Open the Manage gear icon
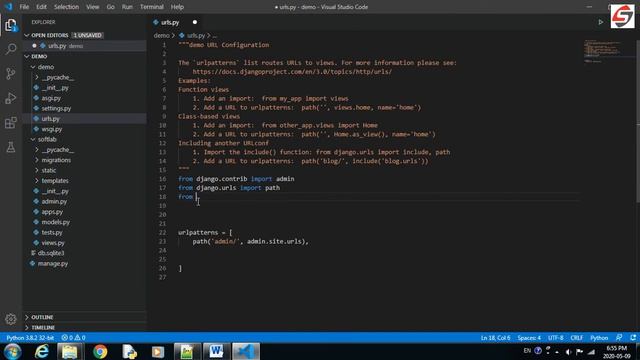Screen dimensions: 640x360 [11, 319]
